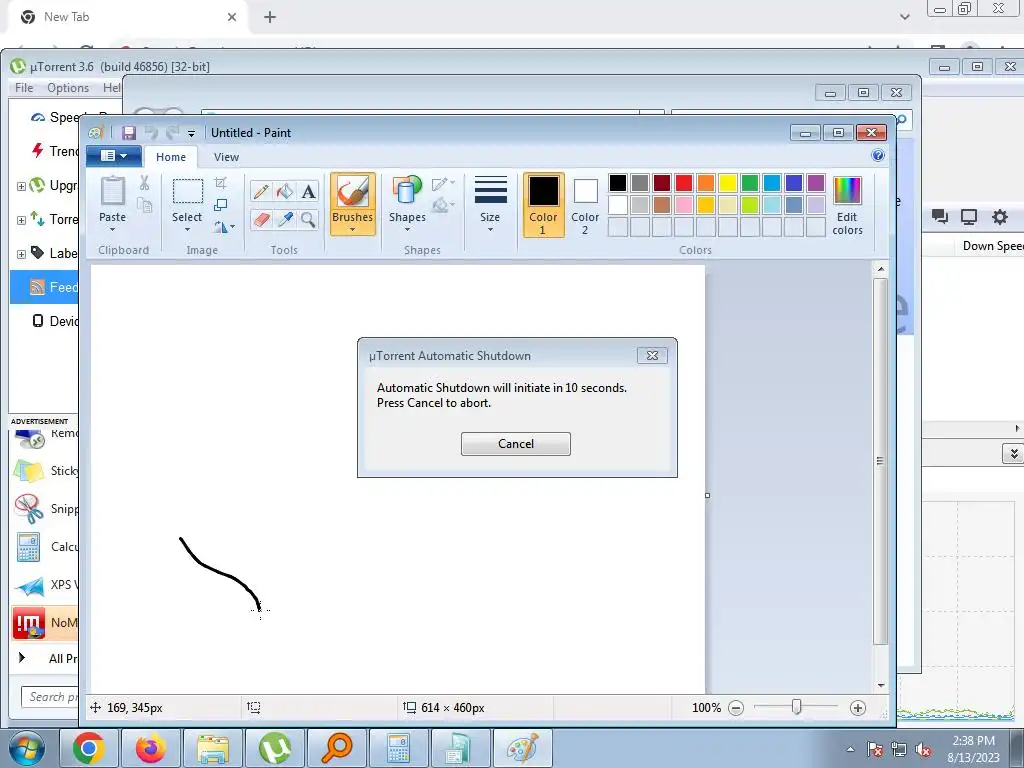The image size is (1024, 768).
Task: Expand the Labels tree node in uTorrent
Action: click(x=21, y=254)
